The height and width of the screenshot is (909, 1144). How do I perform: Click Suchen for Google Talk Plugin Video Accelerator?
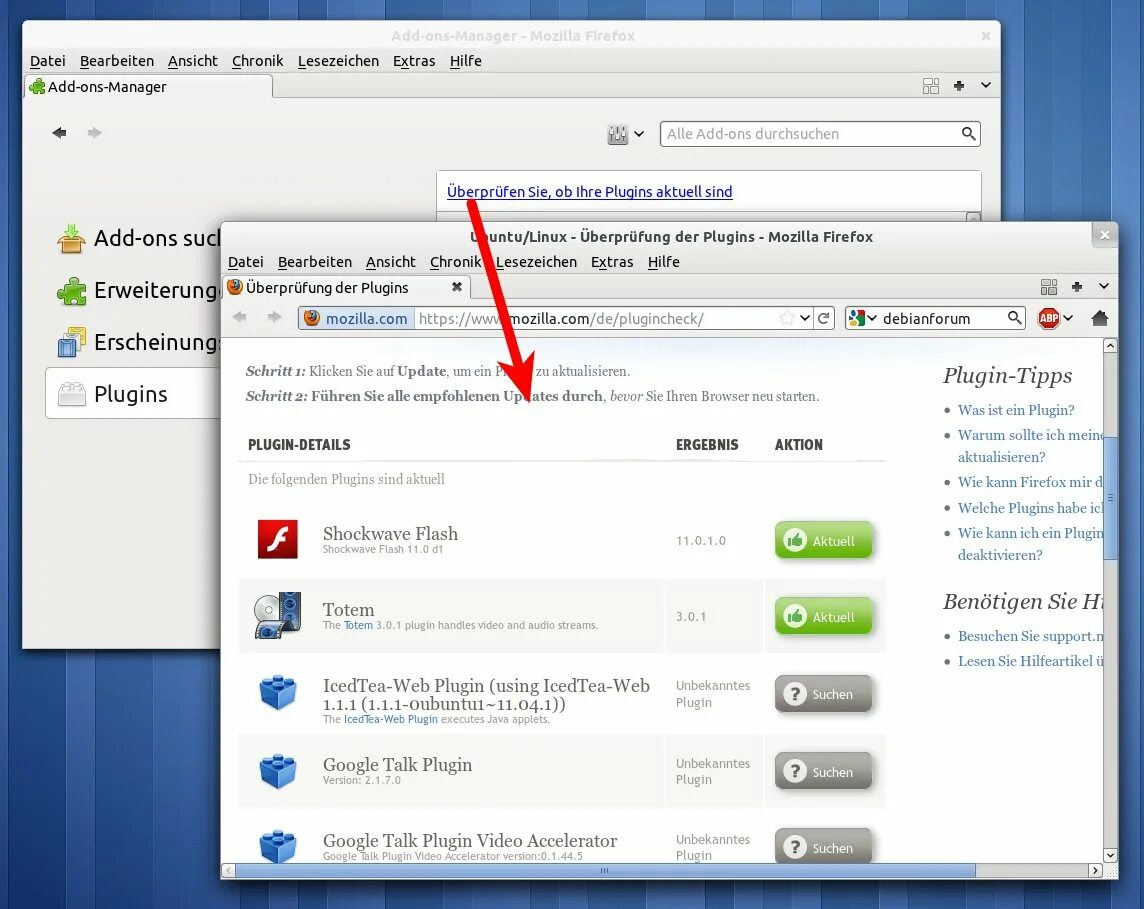(x=823, y=847)
